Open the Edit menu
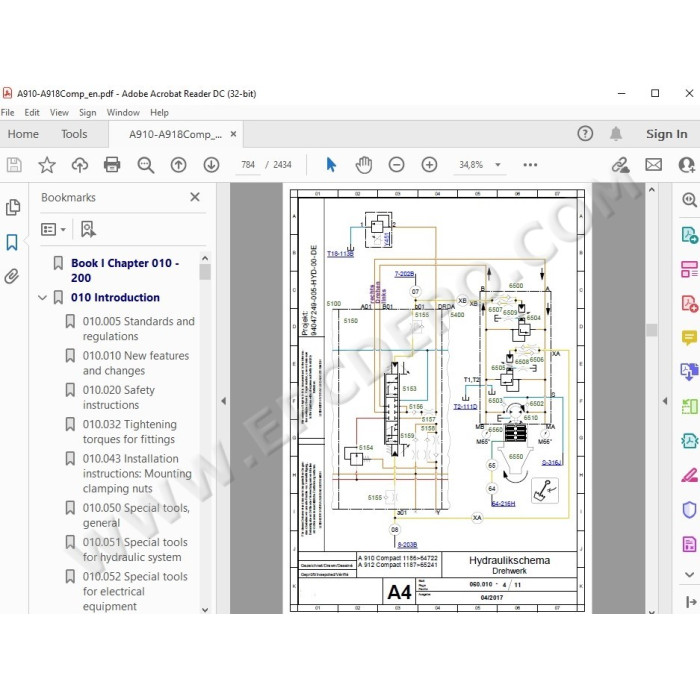This screenshot has height=700, width=700. [32, 112]
